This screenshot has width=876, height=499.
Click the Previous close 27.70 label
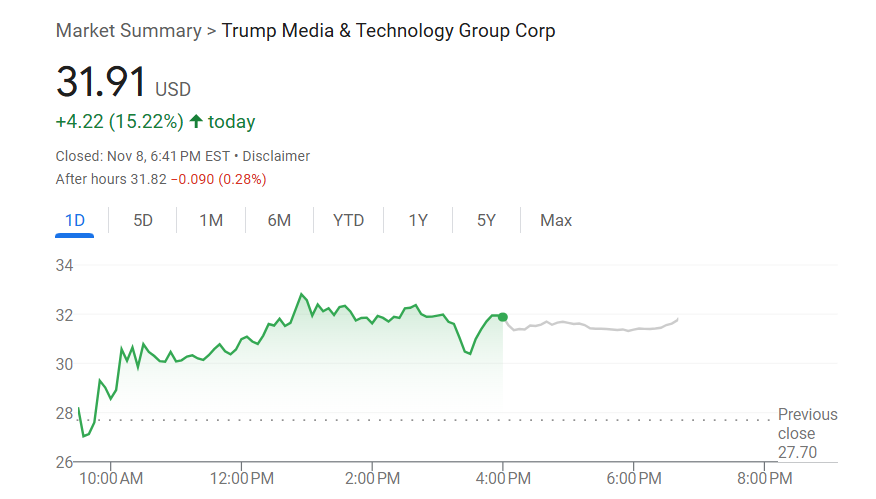click(x=807, y=433)
